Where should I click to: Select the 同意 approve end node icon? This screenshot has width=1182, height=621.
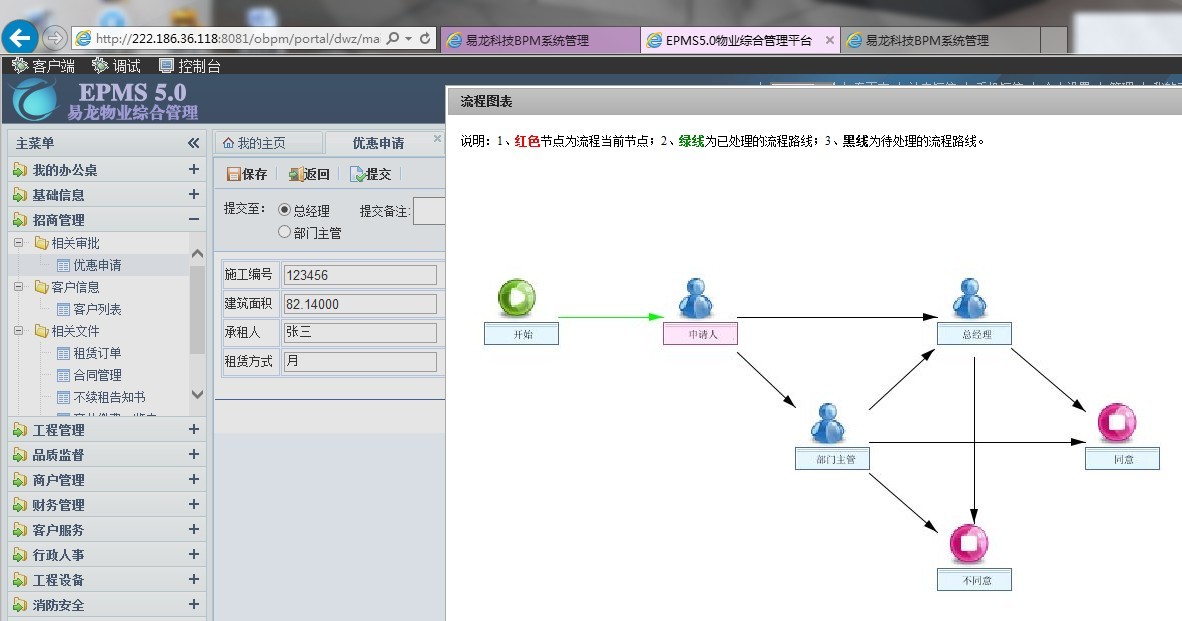tap(1116, 423)
